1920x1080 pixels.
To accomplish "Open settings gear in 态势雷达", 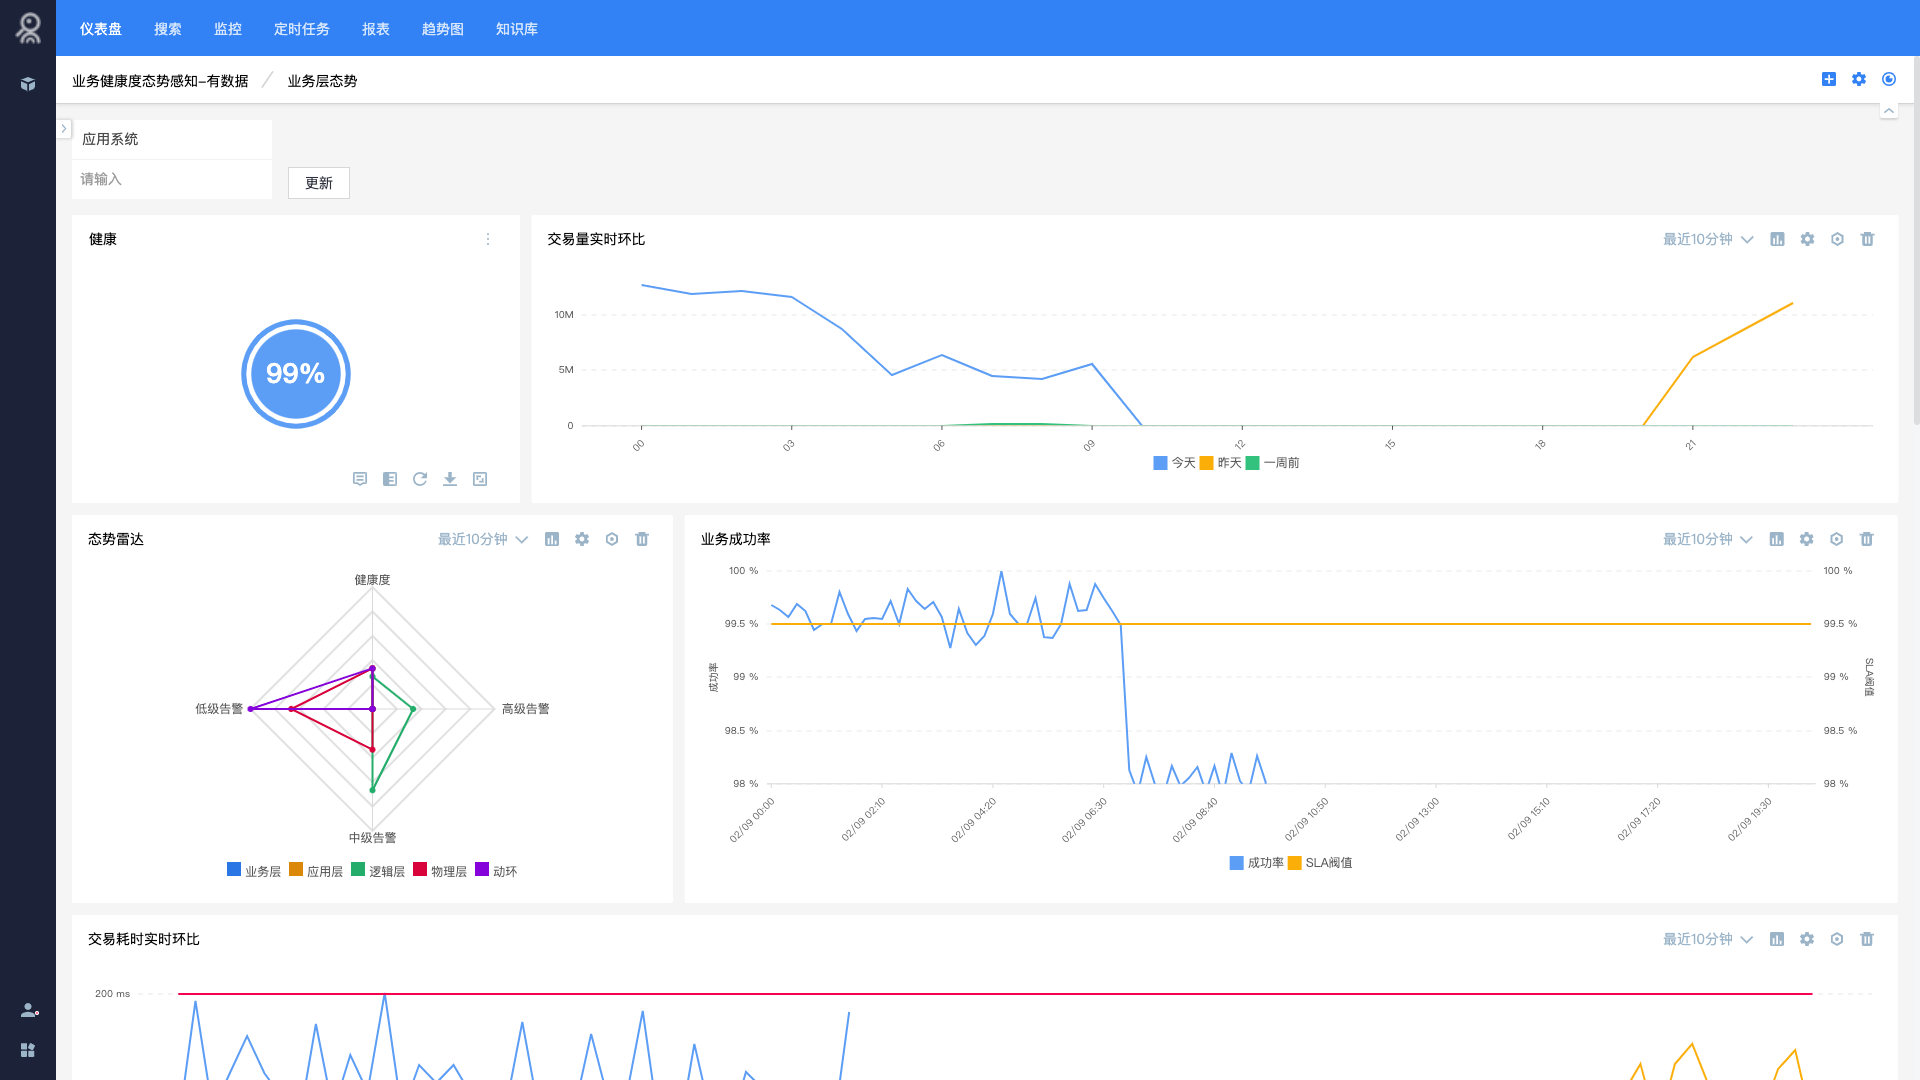I will coord(582,539).
